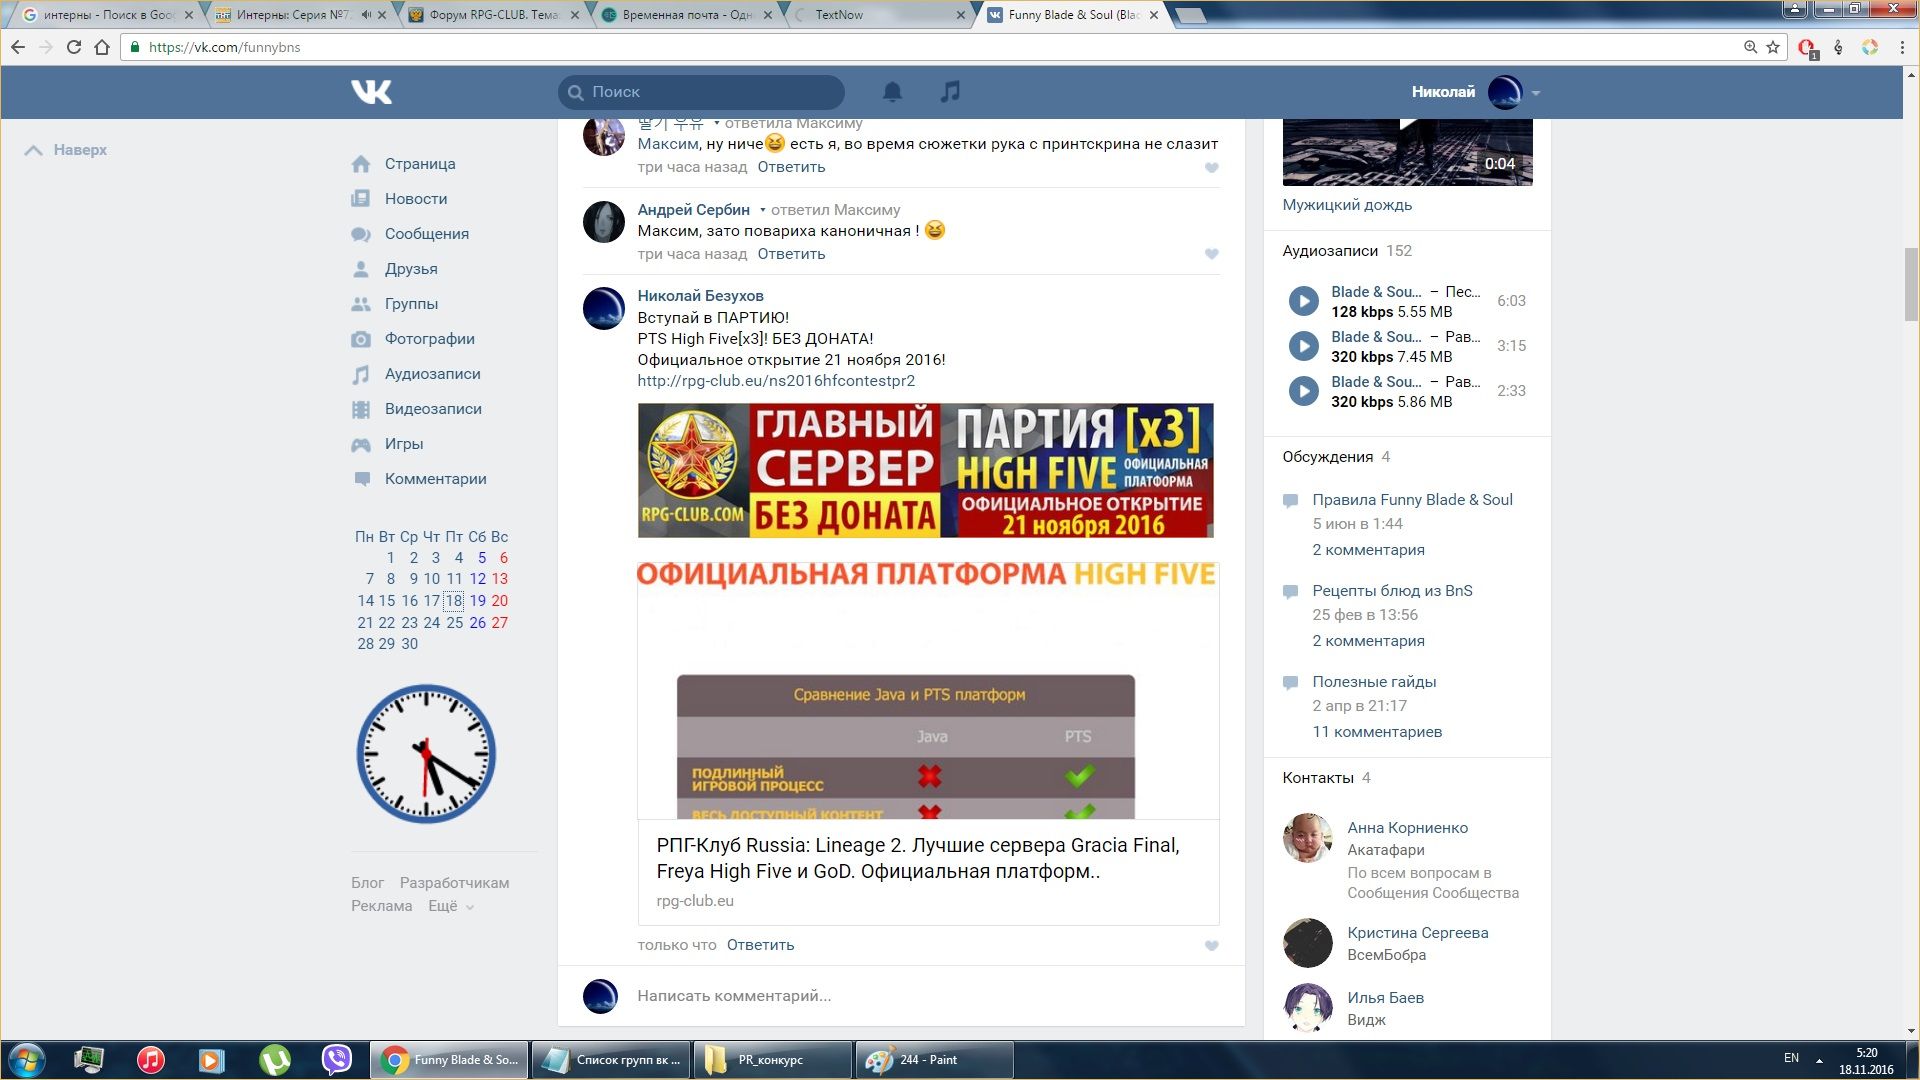1920x1080 pixels.
Task: Switch to the Форум RPG-CLUB browser tab
Action: 492,15
